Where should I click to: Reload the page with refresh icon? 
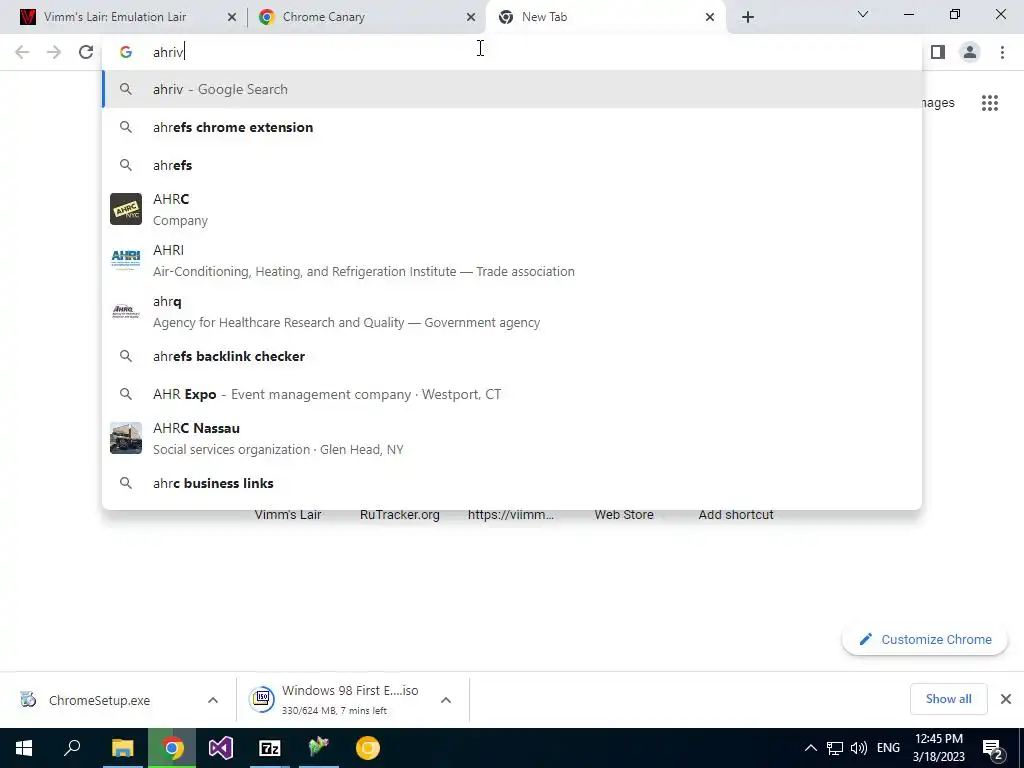(86, 52)
